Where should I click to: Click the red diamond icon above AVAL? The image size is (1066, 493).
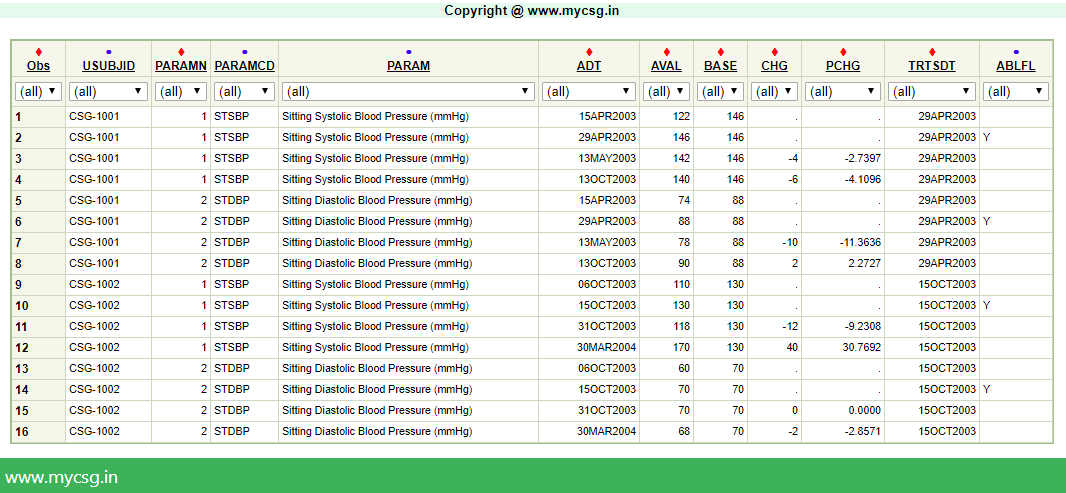pos(666,52)
